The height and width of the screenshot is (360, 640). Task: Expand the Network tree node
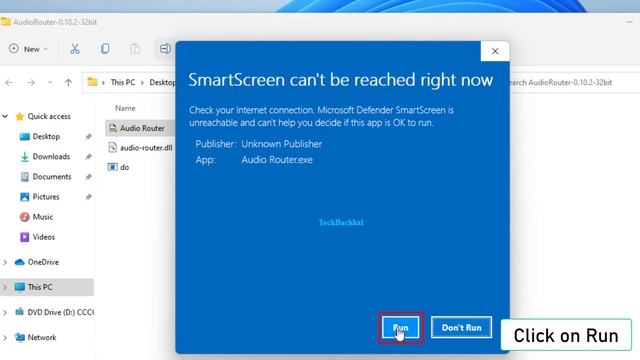[5, 338]
